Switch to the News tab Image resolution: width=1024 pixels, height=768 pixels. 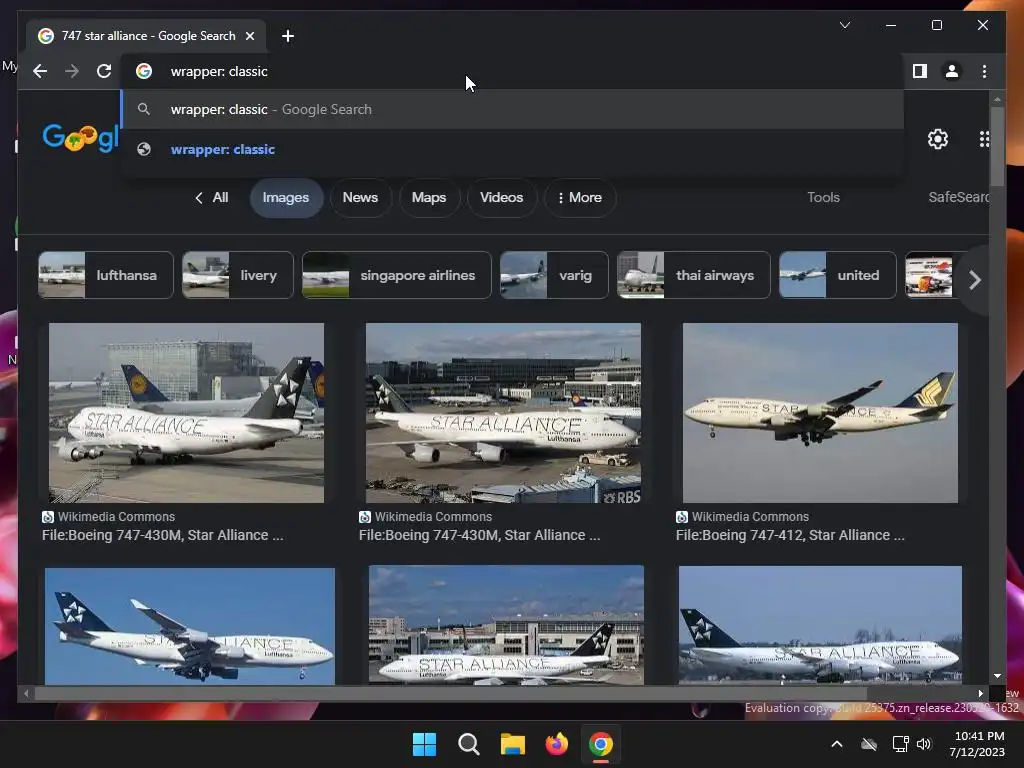(360, 197)
